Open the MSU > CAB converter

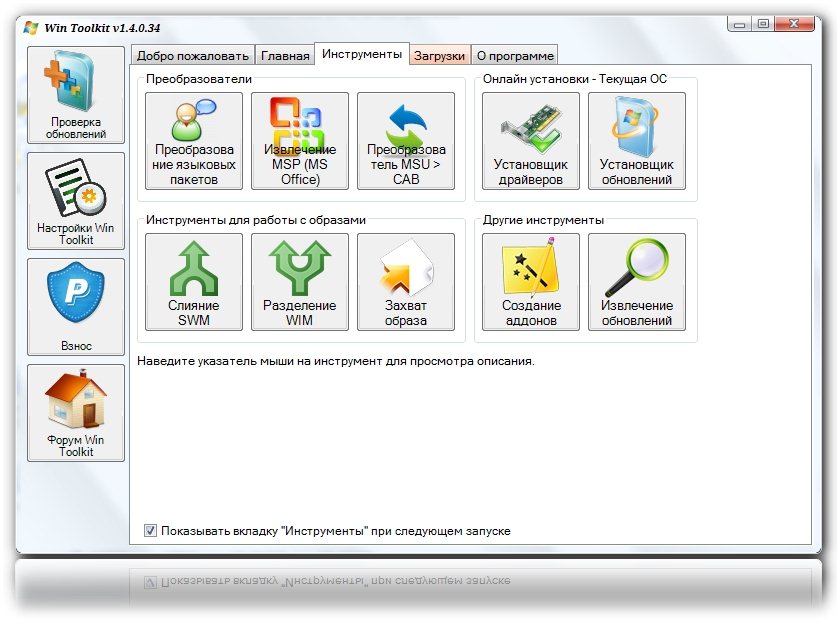tap(406, 141)
